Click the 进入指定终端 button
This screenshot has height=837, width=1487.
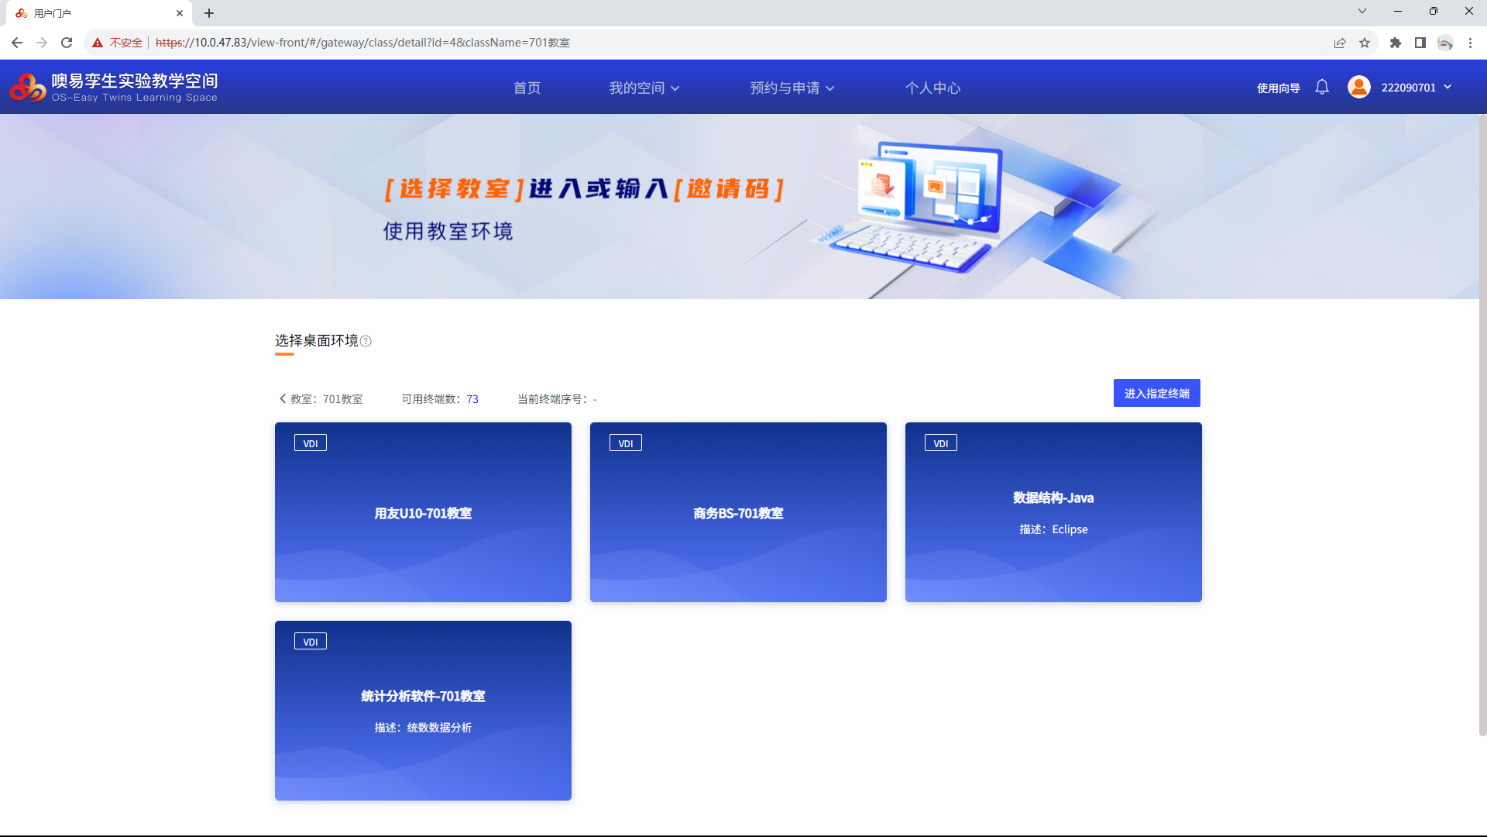click(1156, 393)
